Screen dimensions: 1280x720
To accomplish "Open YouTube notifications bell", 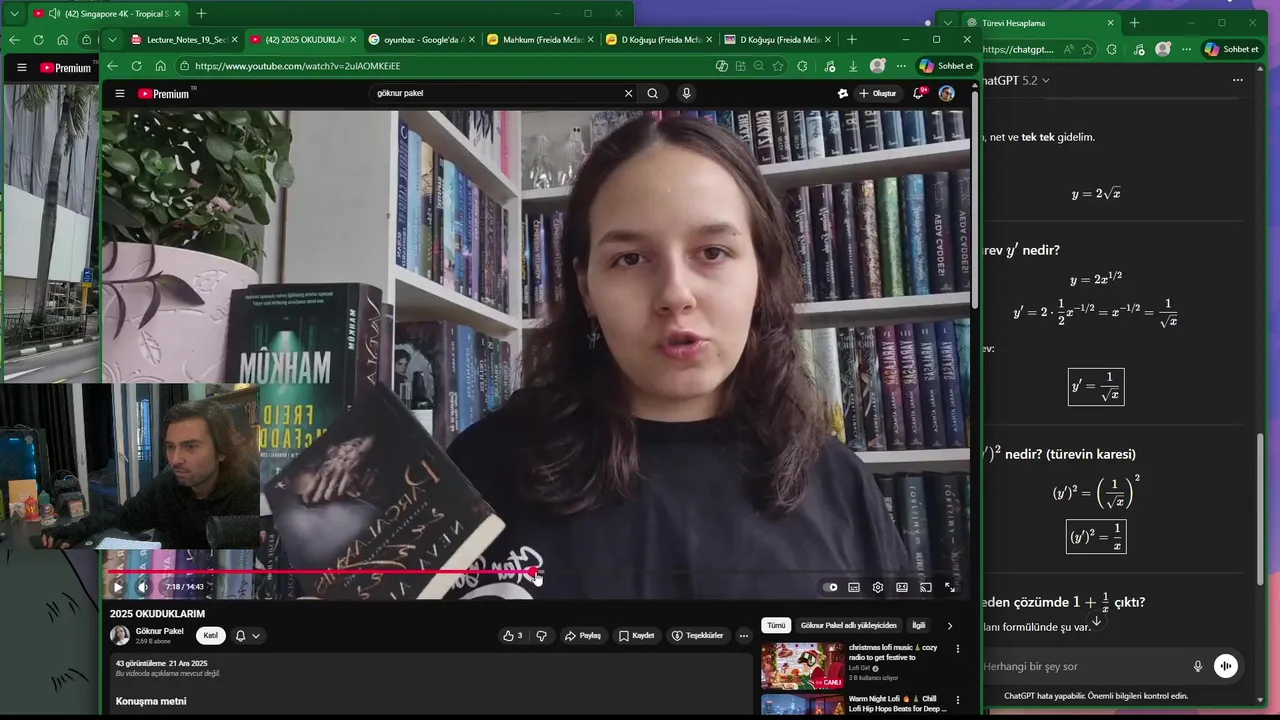I will [x=918, y=93].
